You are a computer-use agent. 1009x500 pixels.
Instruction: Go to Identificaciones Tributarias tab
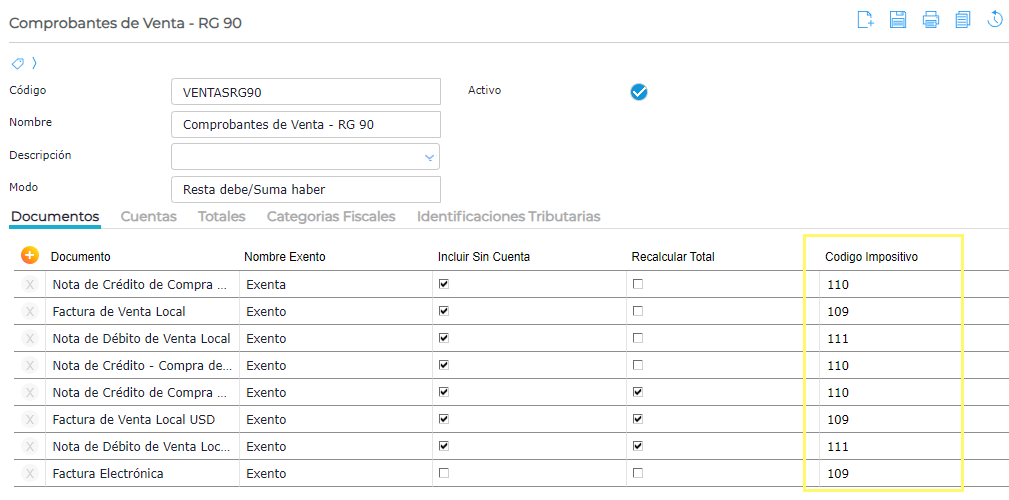(508, 216)
